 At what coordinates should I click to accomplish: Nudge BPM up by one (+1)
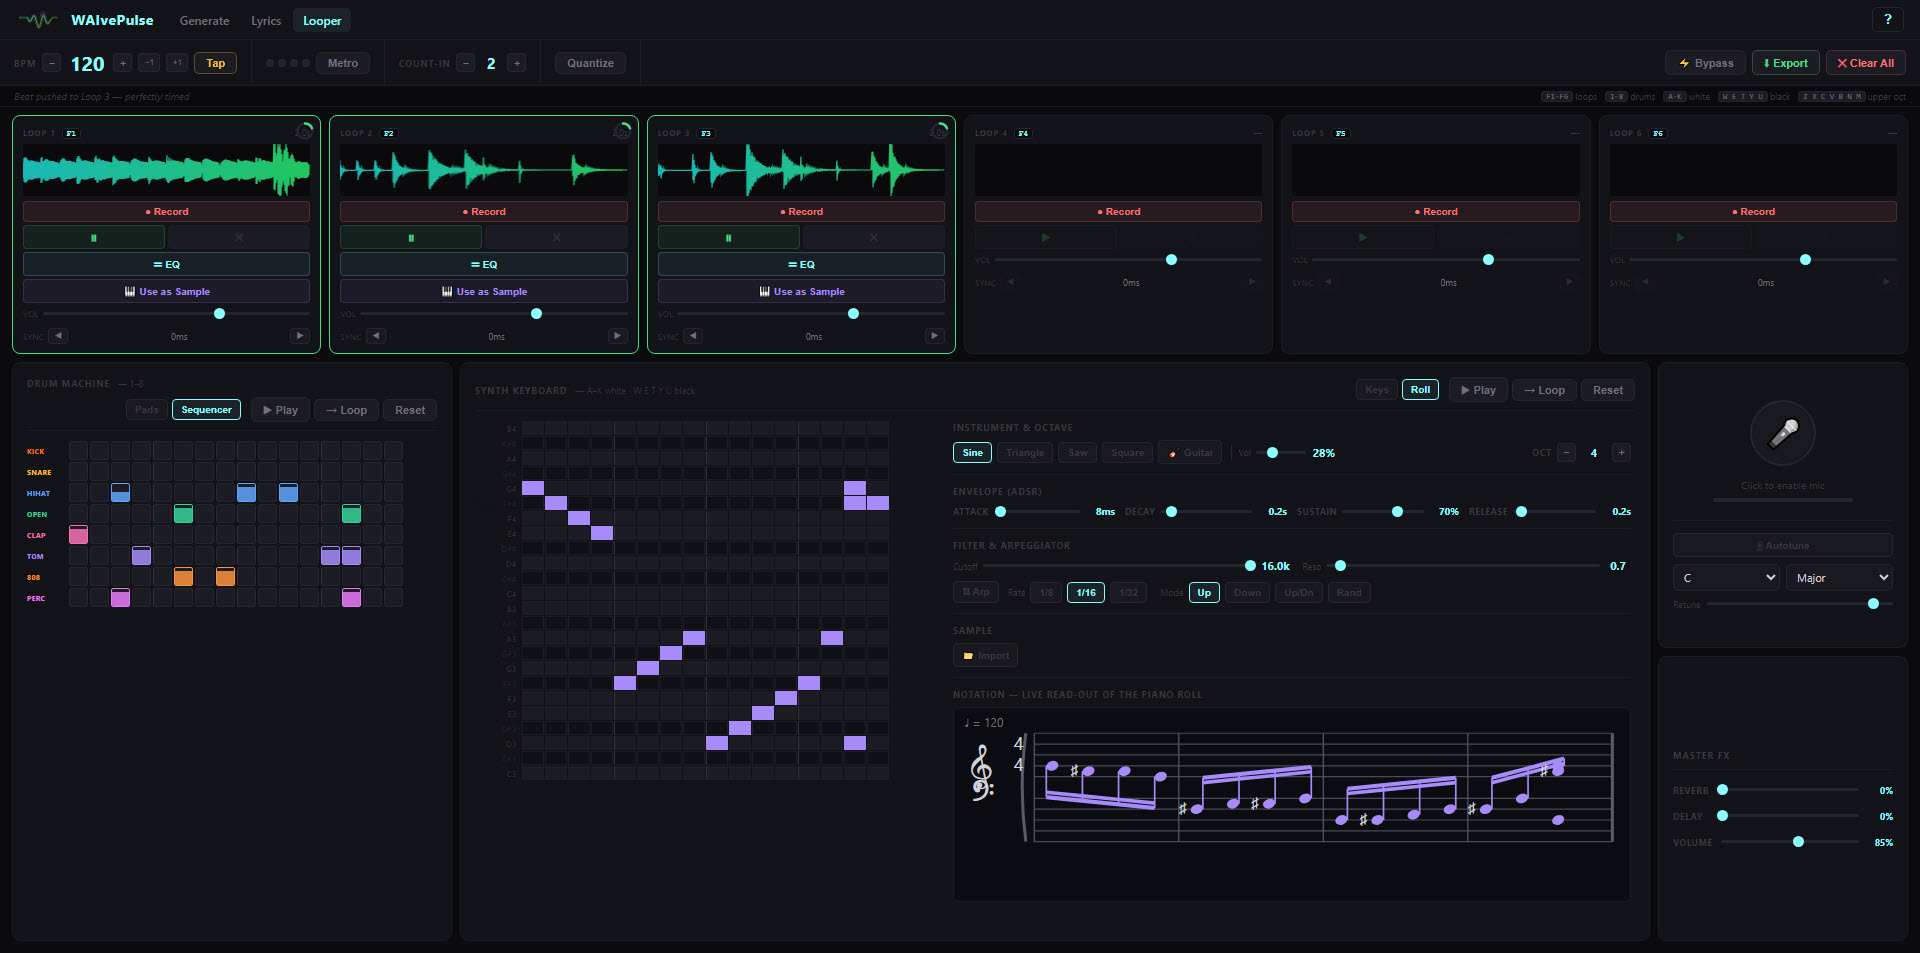177,63
